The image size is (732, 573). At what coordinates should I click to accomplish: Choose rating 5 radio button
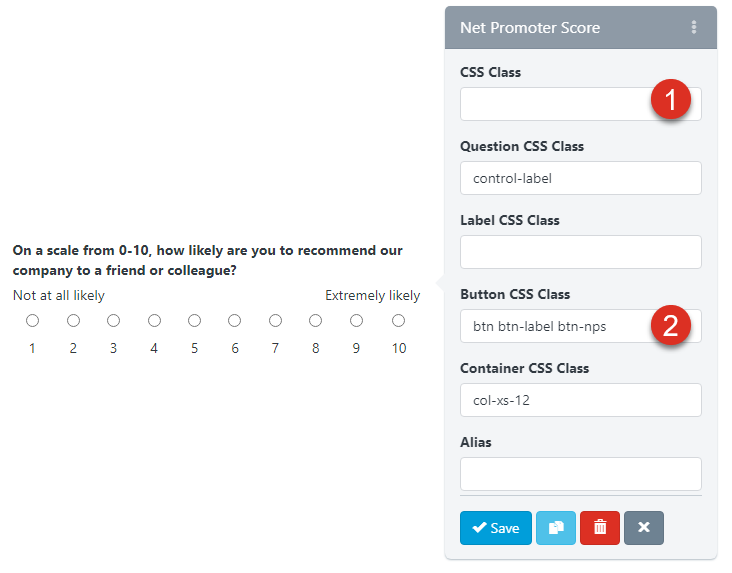(x=195, y=321)
